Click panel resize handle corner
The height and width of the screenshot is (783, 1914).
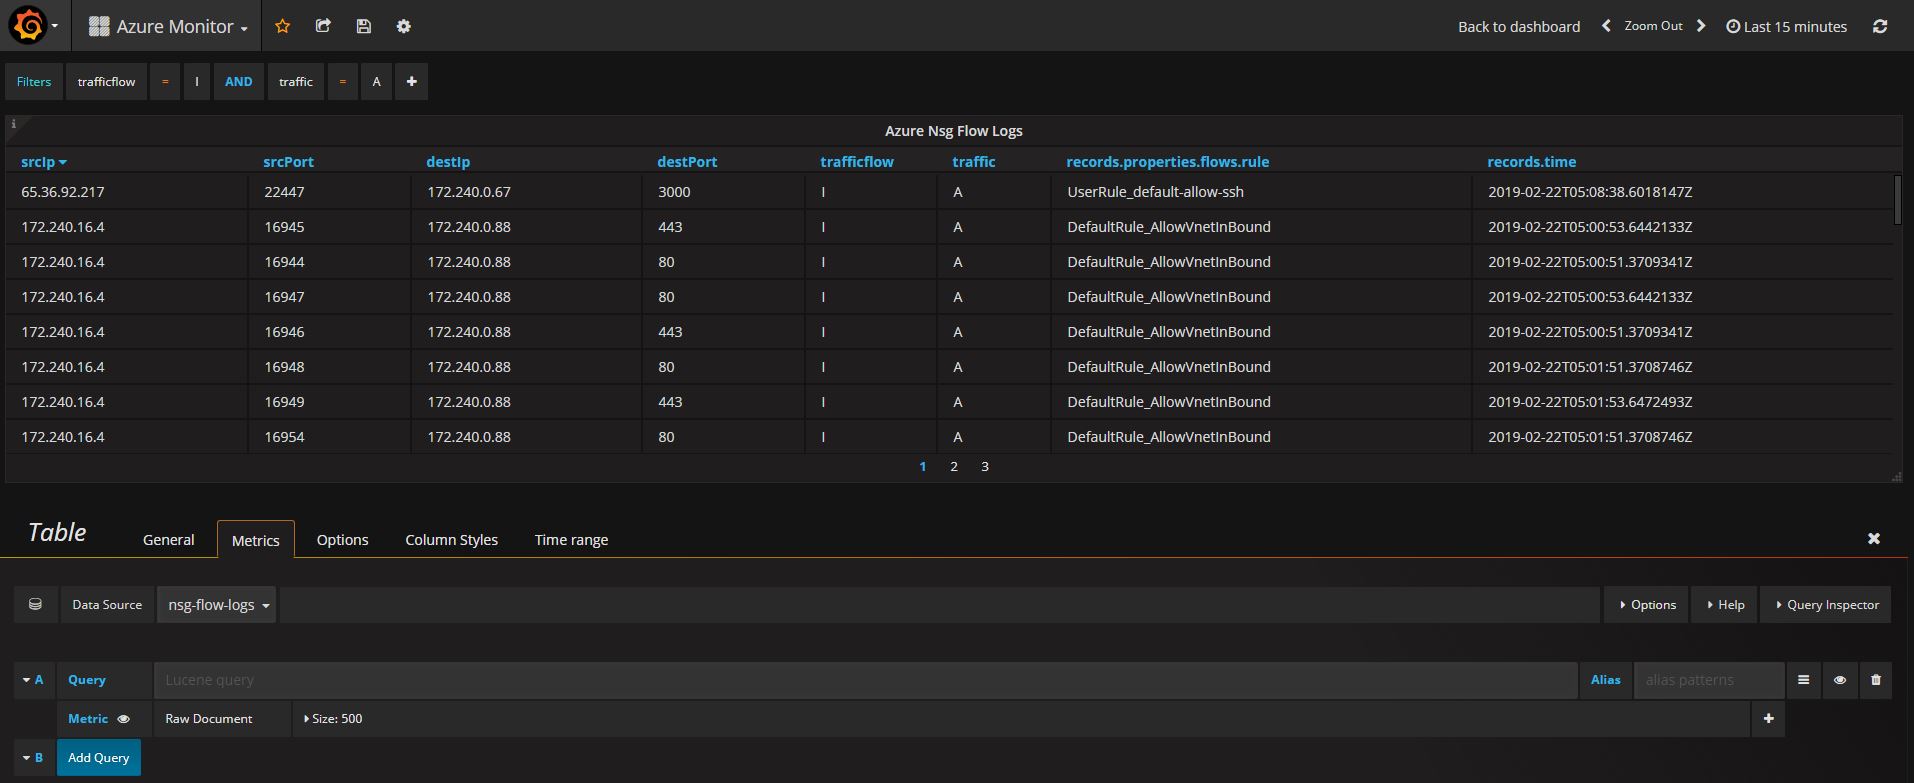click(1897, 477)
